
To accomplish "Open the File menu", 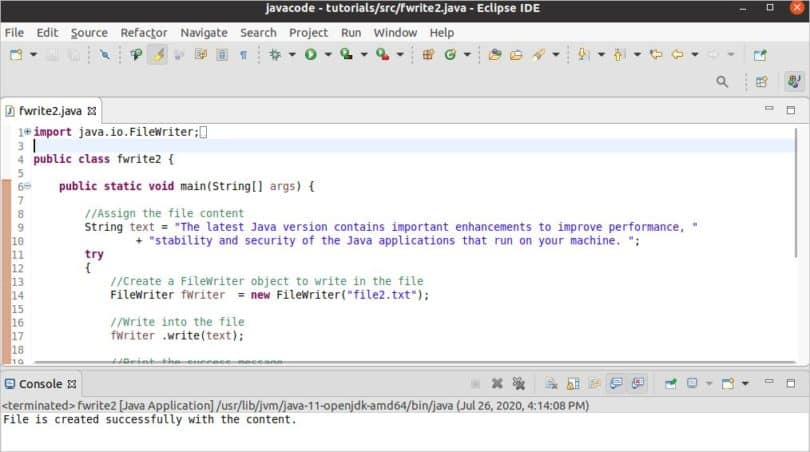I will (14, 33).
